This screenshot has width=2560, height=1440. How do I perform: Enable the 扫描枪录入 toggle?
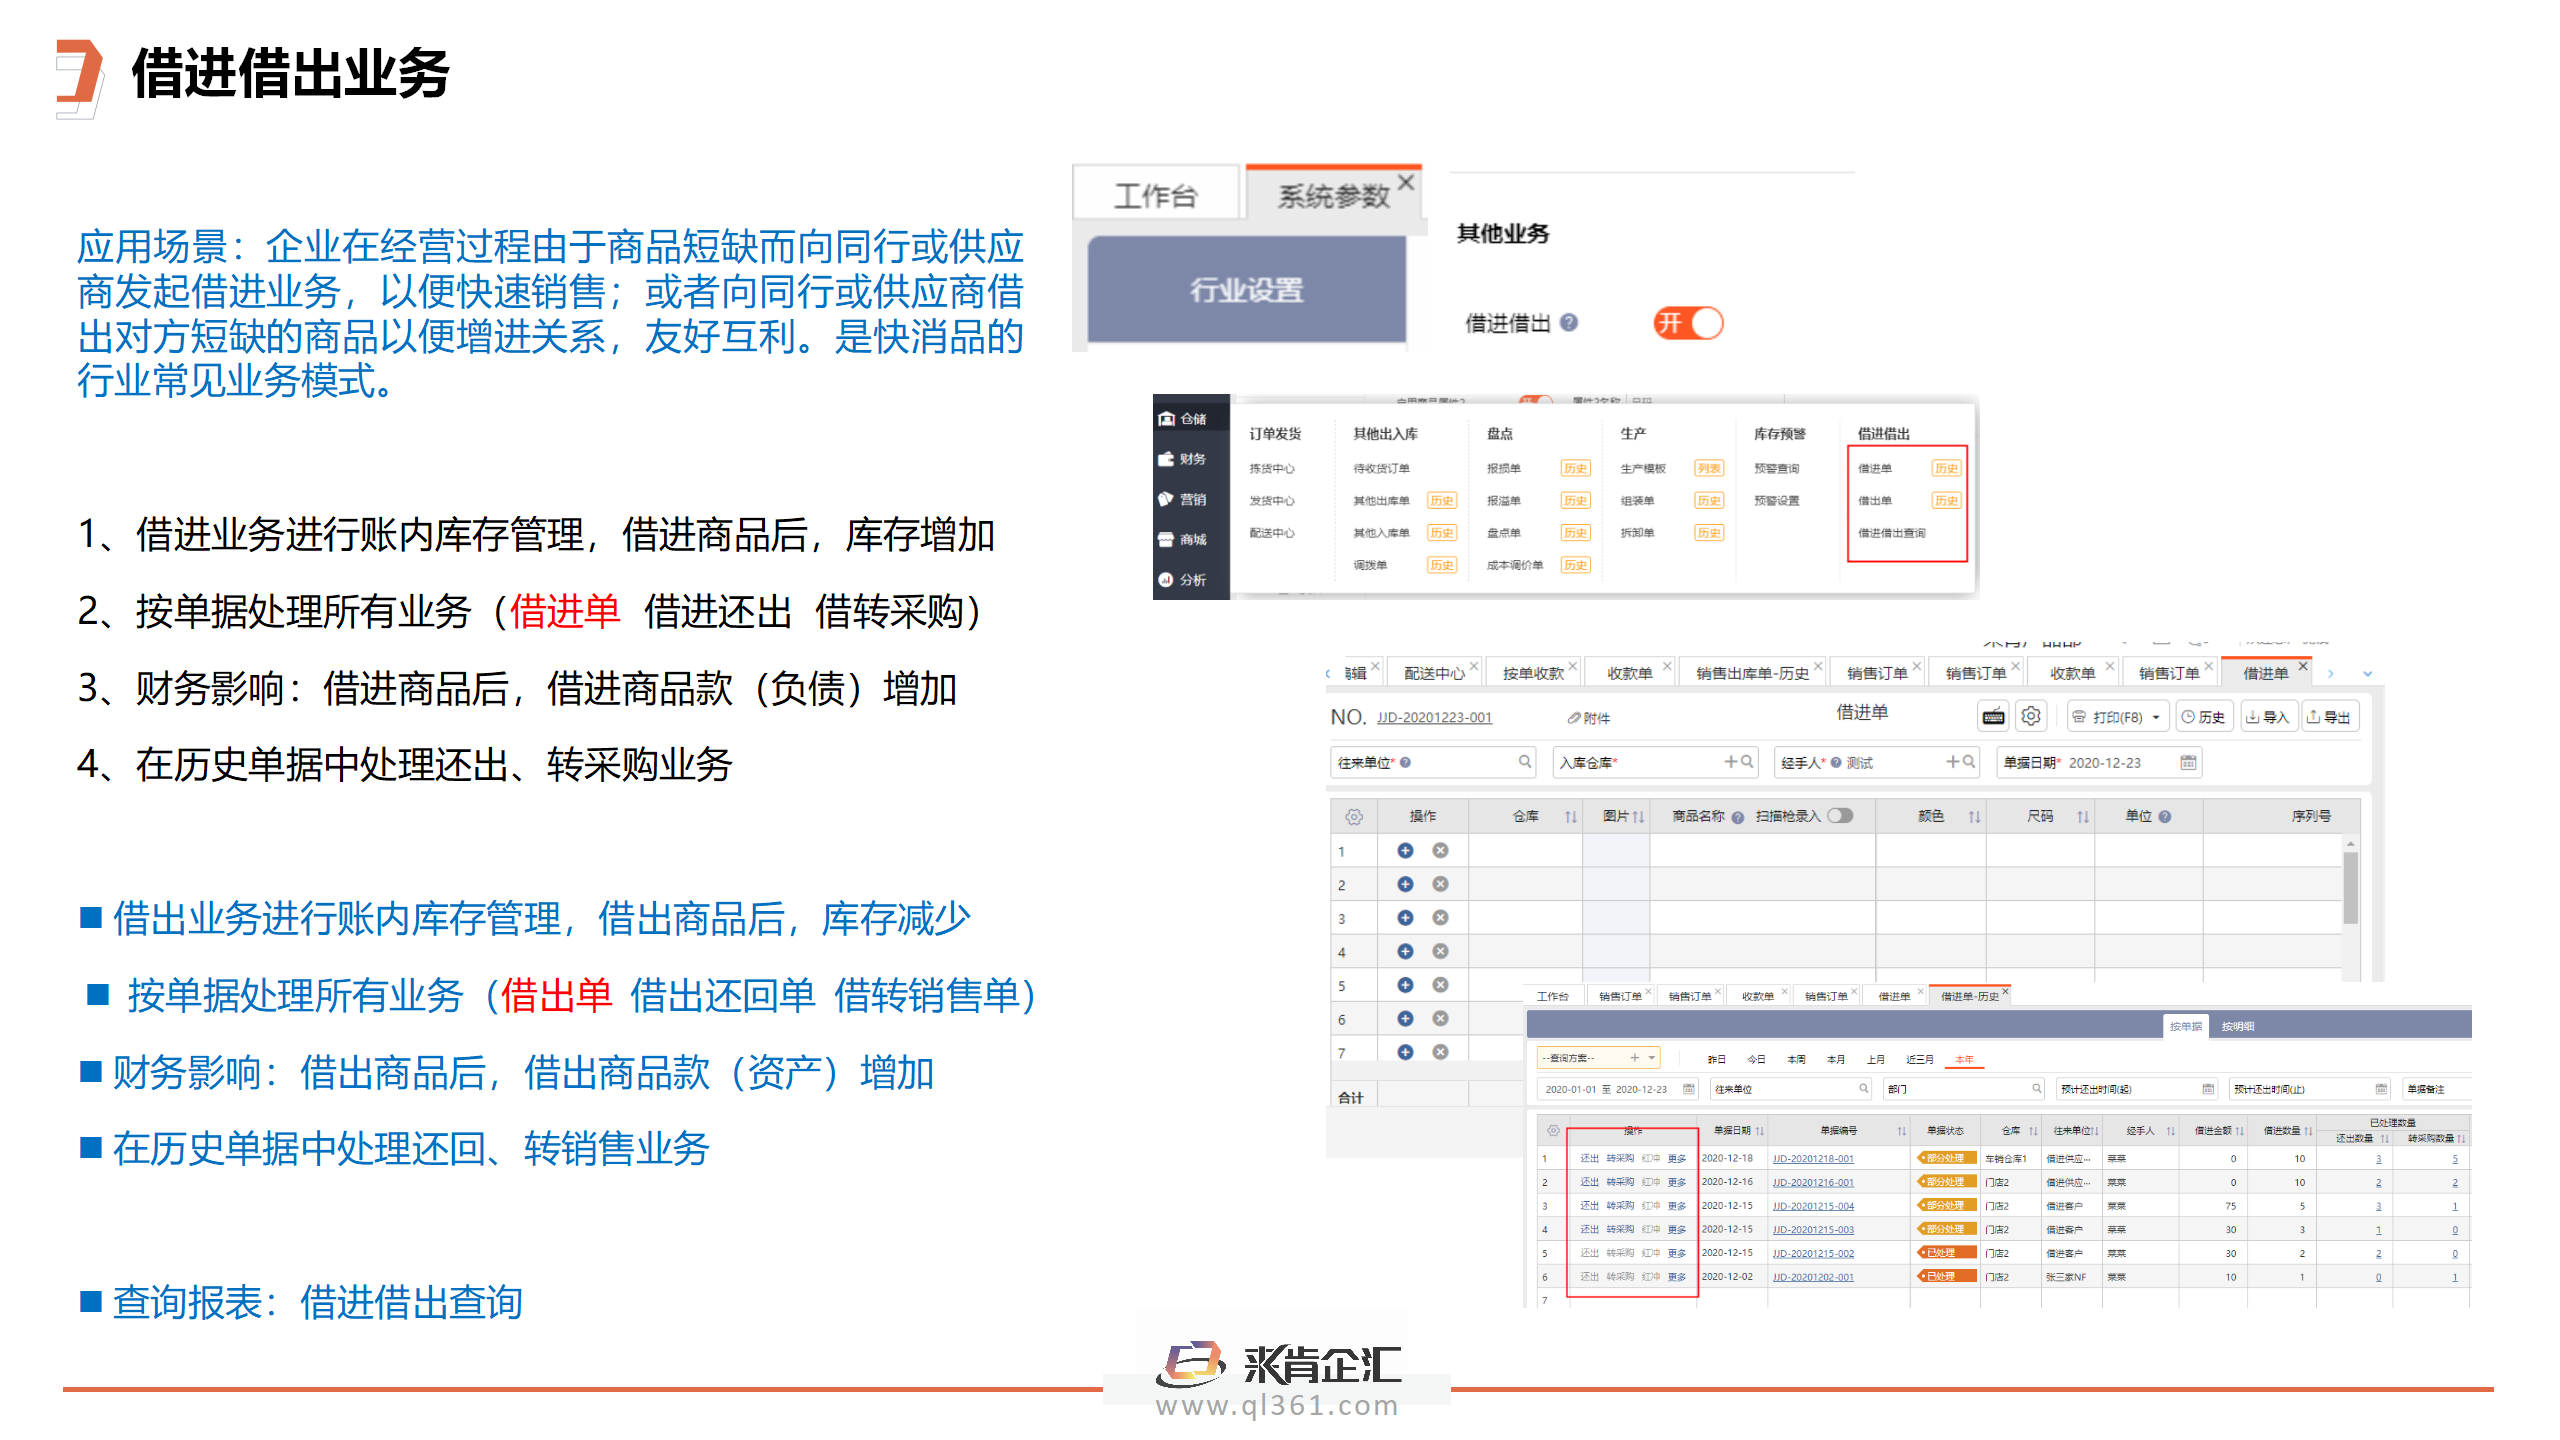tap(1840, 815)
